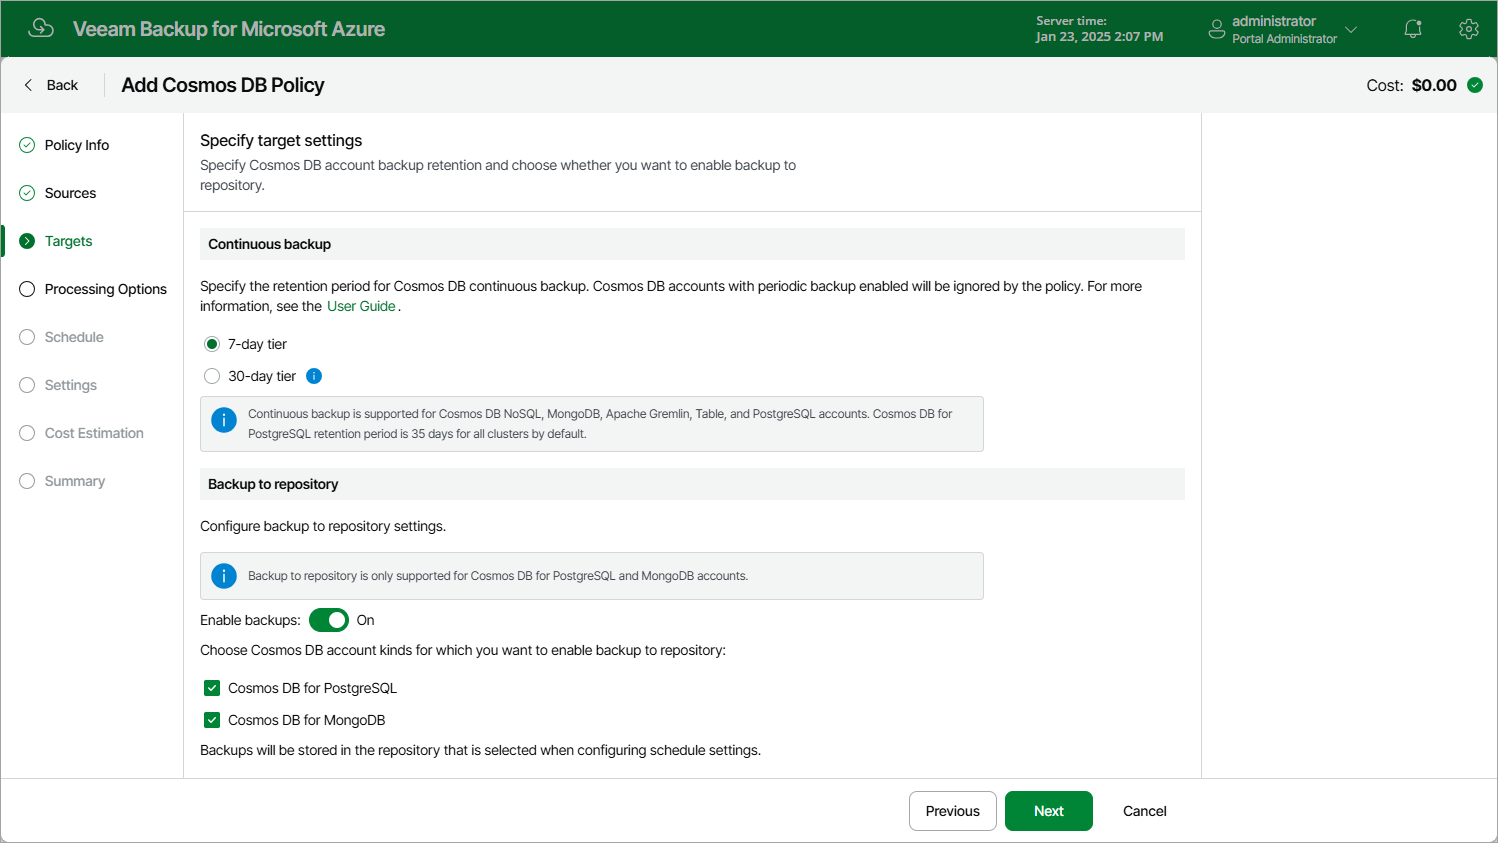Jump to the Cost Estimation step

click(94, 433)
